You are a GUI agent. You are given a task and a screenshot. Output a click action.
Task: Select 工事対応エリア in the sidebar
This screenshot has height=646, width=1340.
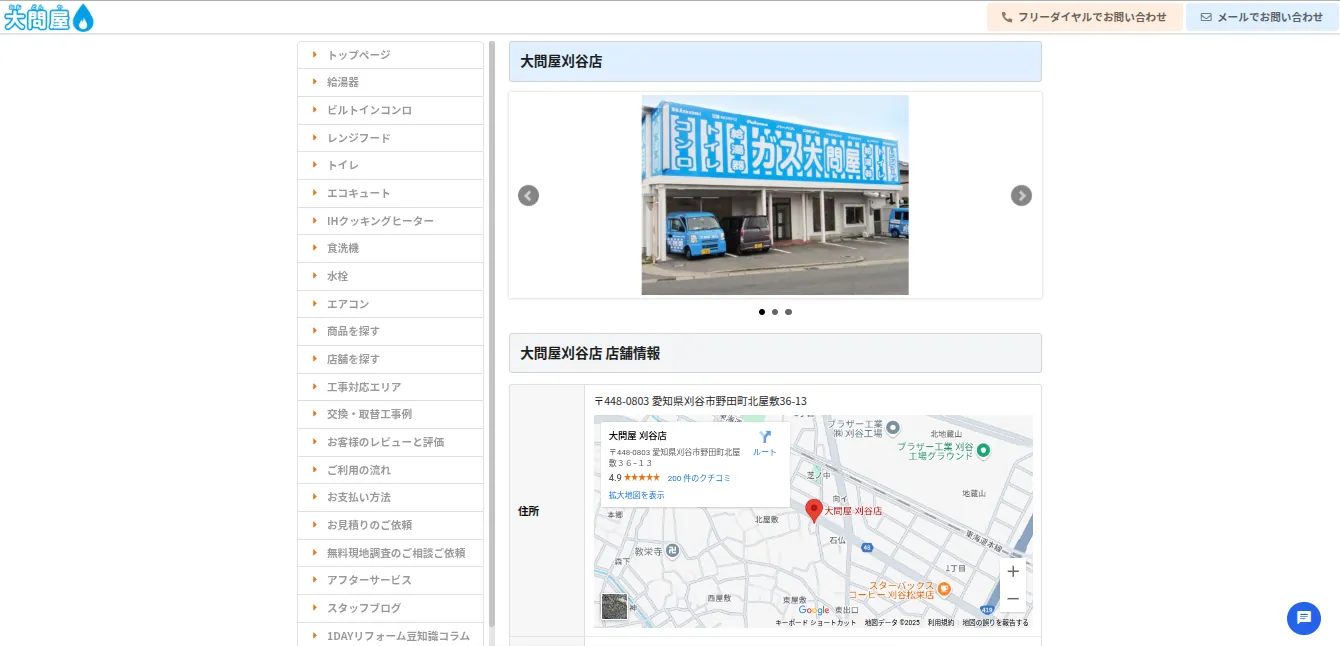coord(390,387)
